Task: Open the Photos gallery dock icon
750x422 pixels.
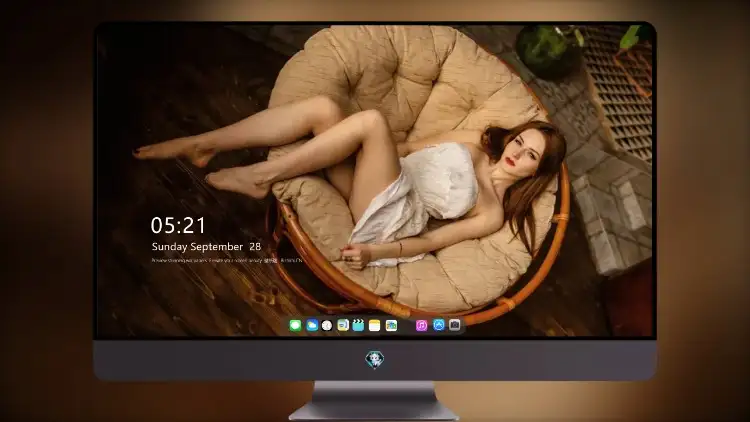Action: coord(391,325)
